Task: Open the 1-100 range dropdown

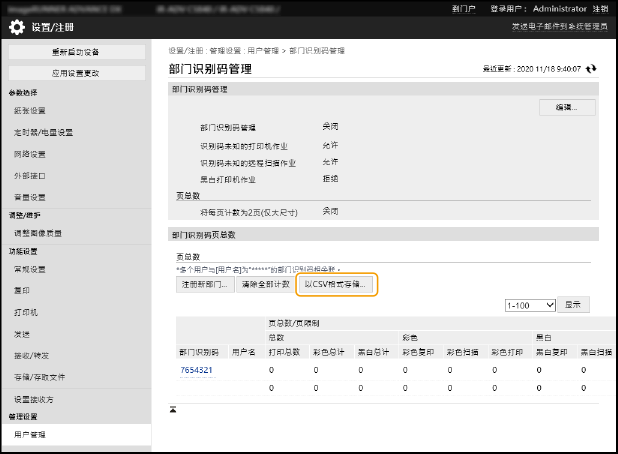Action: [529, 304]
